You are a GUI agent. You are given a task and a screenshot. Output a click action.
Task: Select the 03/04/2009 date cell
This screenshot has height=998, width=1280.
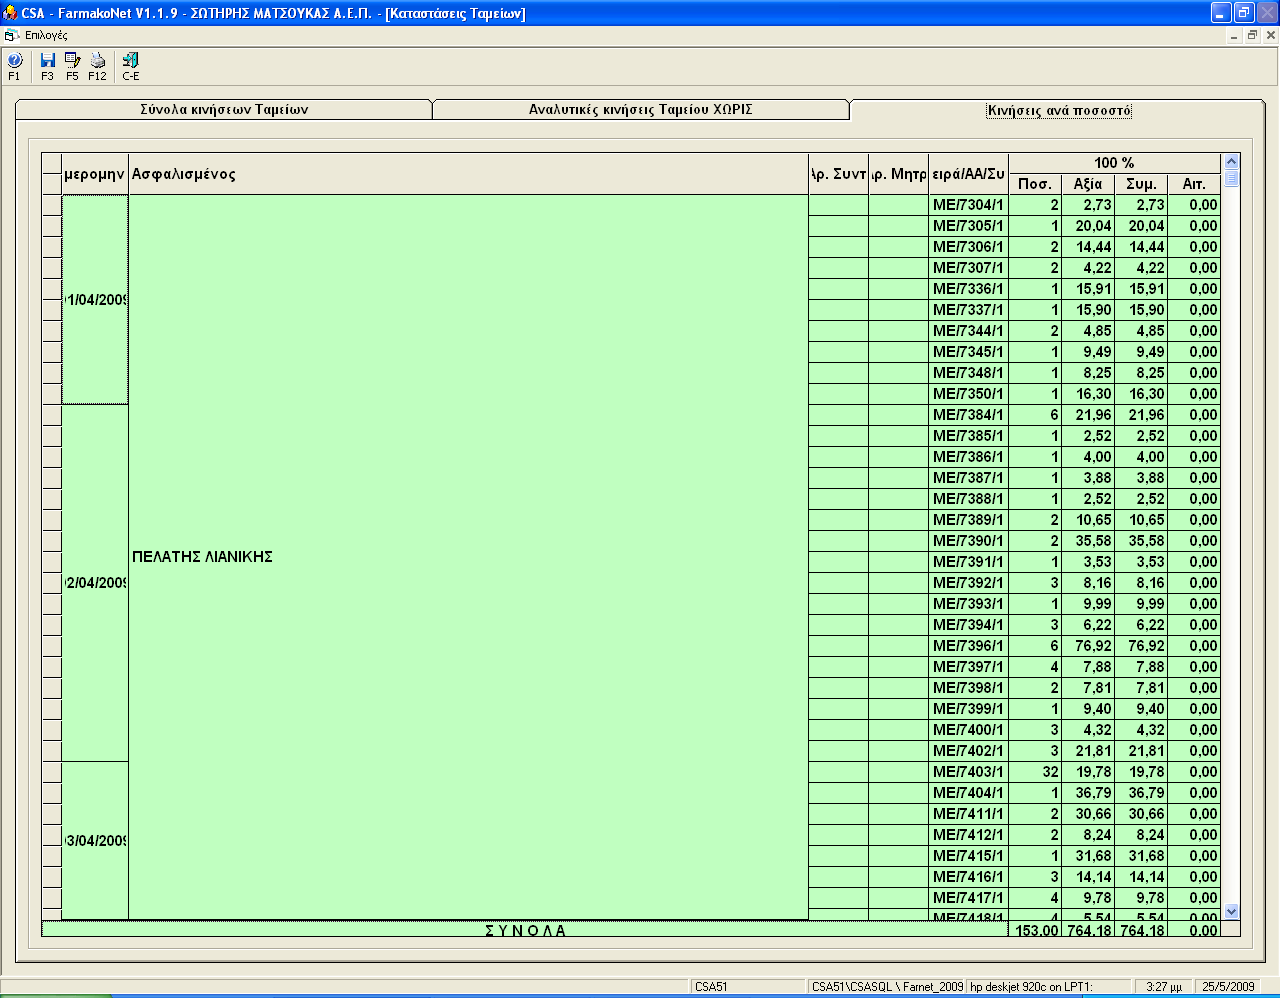tap(95, 841)
